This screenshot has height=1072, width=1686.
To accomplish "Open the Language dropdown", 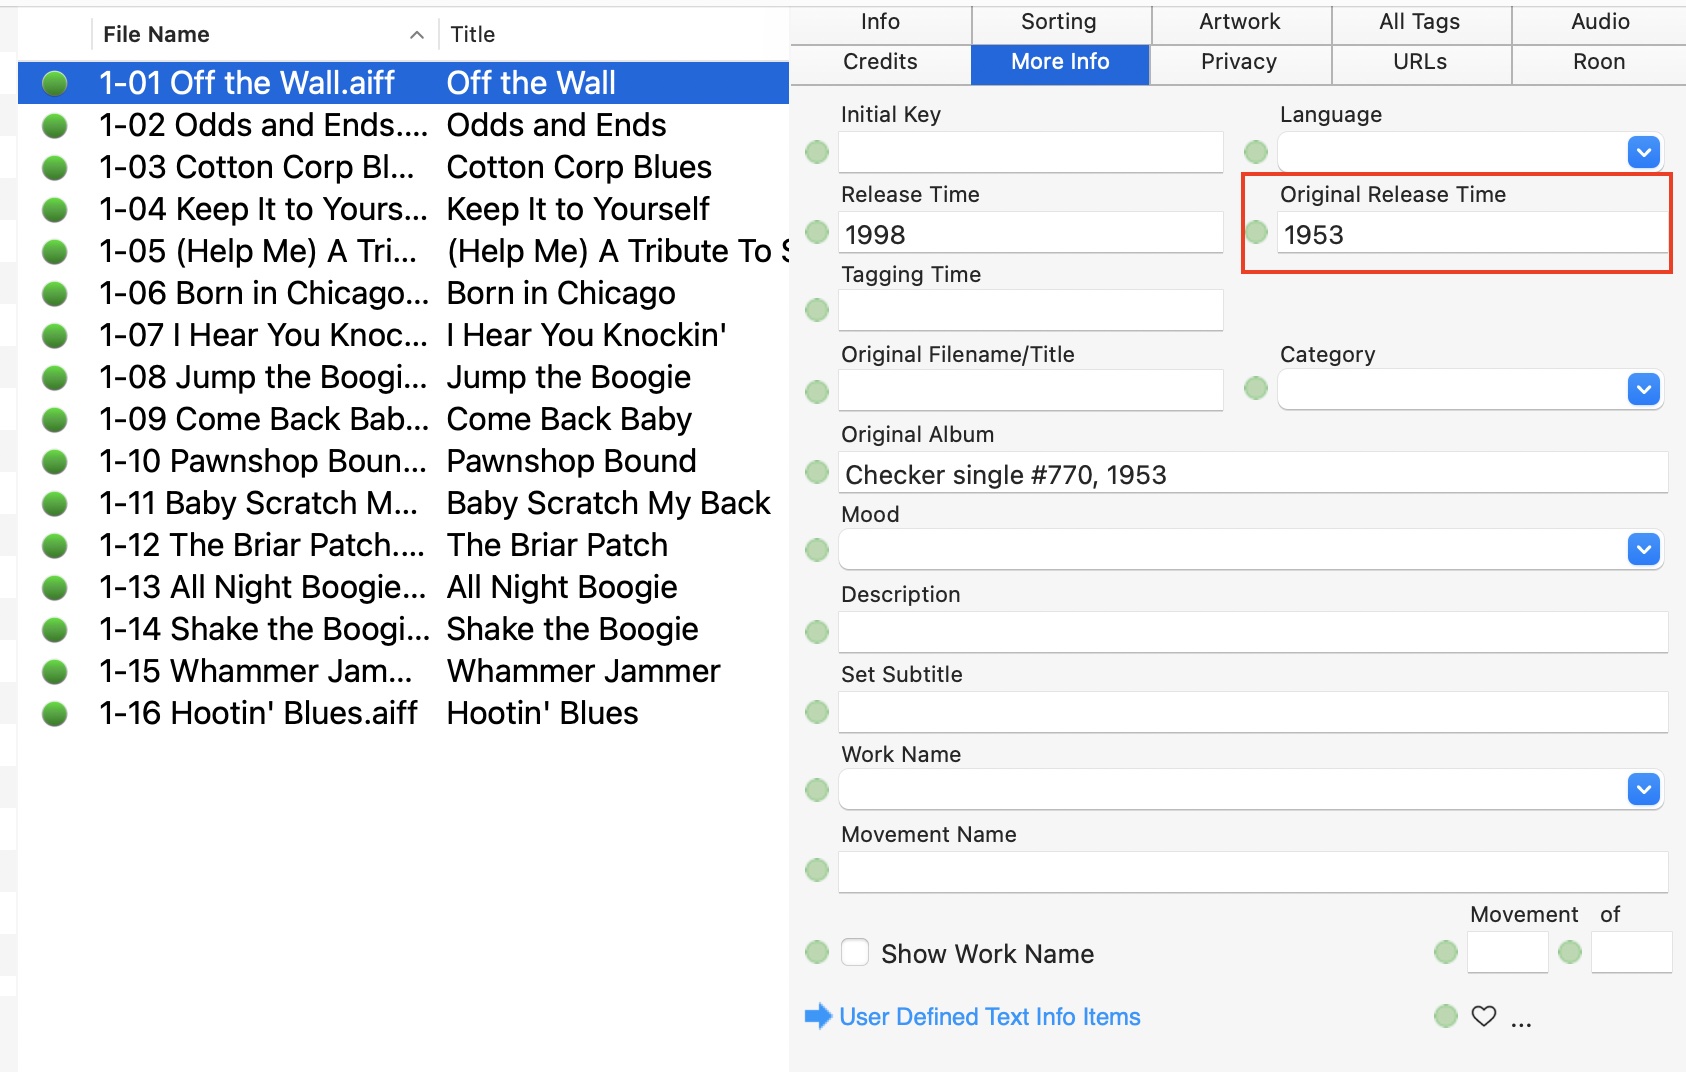I will [x=1644, y=152].
